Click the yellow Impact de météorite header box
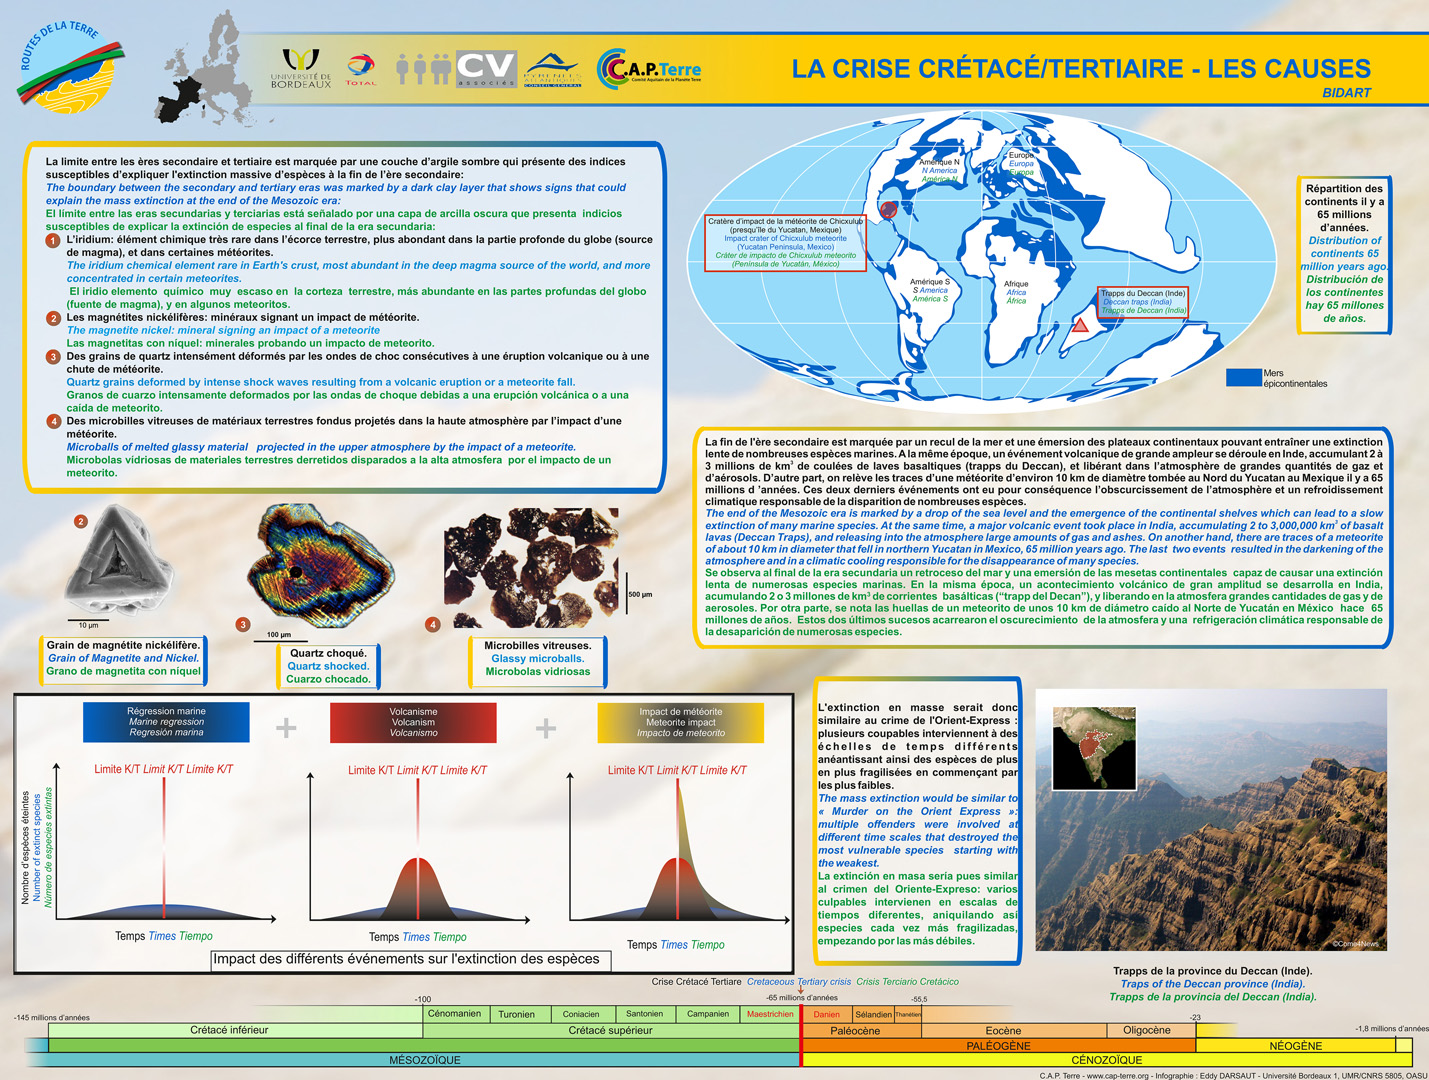 click(680, 722)
